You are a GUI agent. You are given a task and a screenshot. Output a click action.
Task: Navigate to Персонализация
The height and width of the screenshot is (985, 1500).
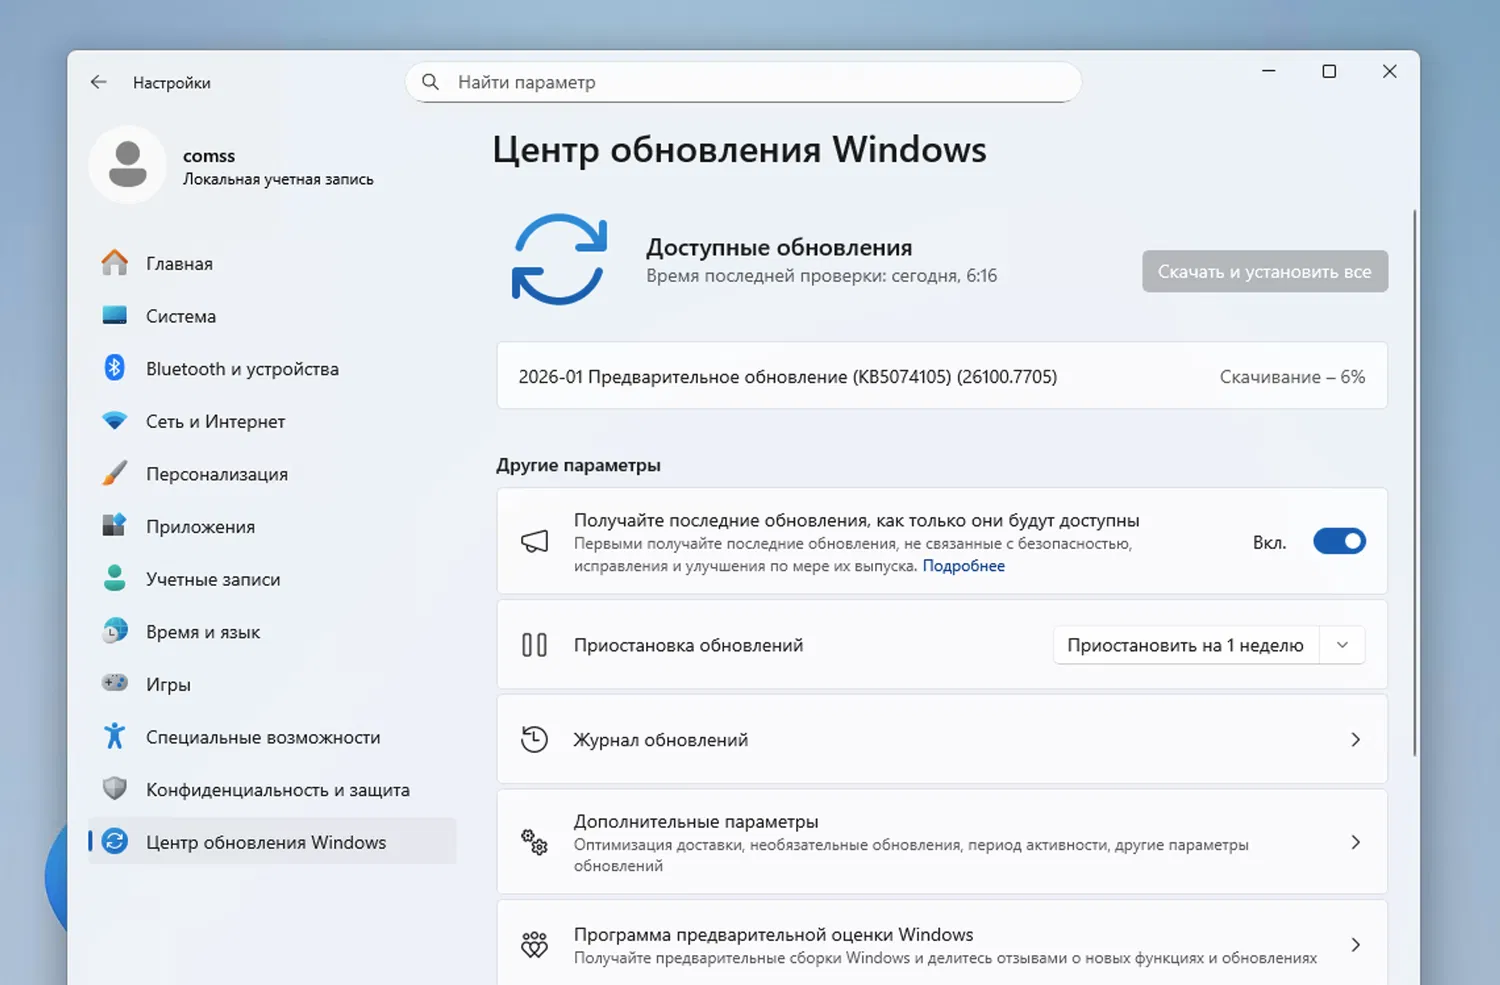pos(272,473)
